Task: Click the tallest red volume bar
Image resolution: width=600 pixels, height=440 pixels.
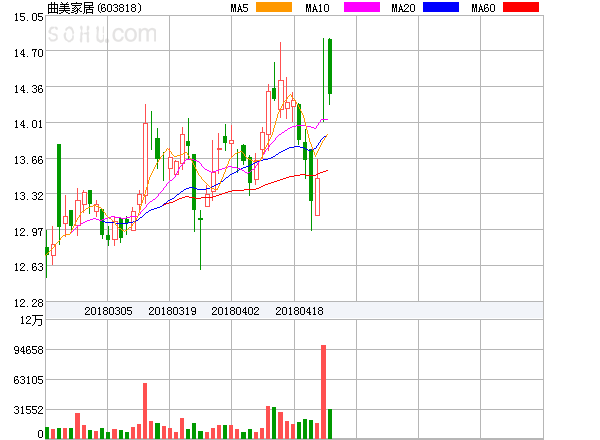Action: click(x=323, y=392)
